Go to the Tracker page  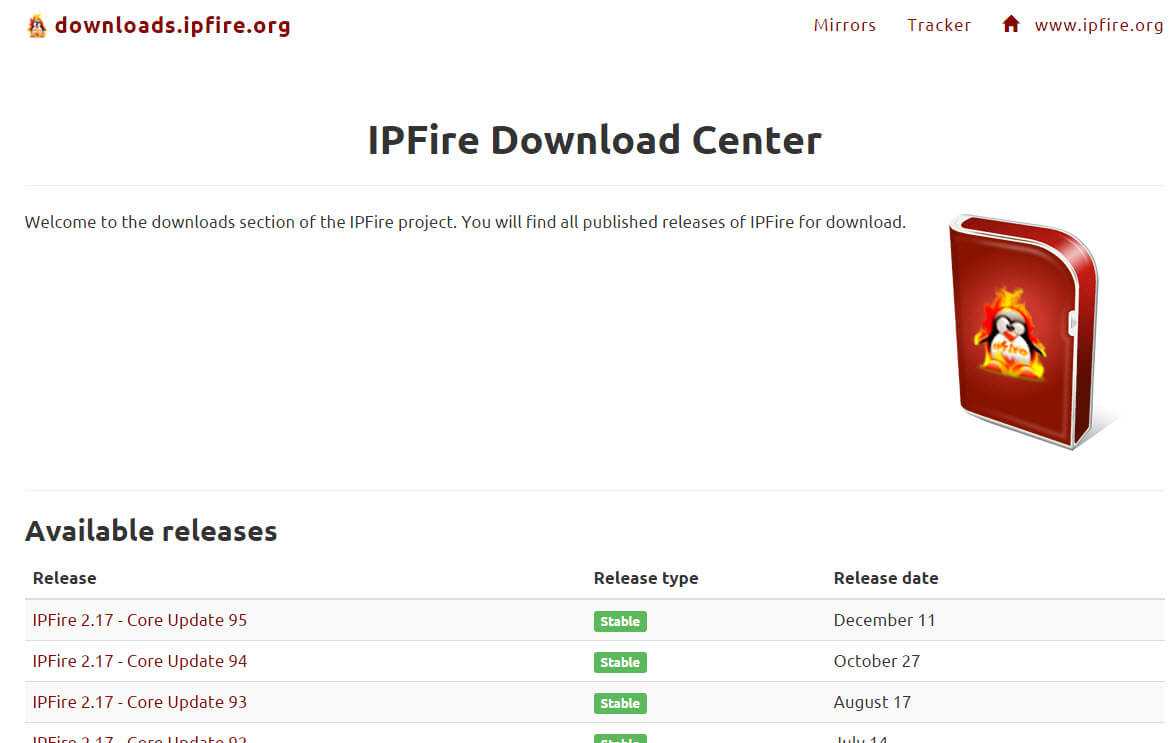938,26
